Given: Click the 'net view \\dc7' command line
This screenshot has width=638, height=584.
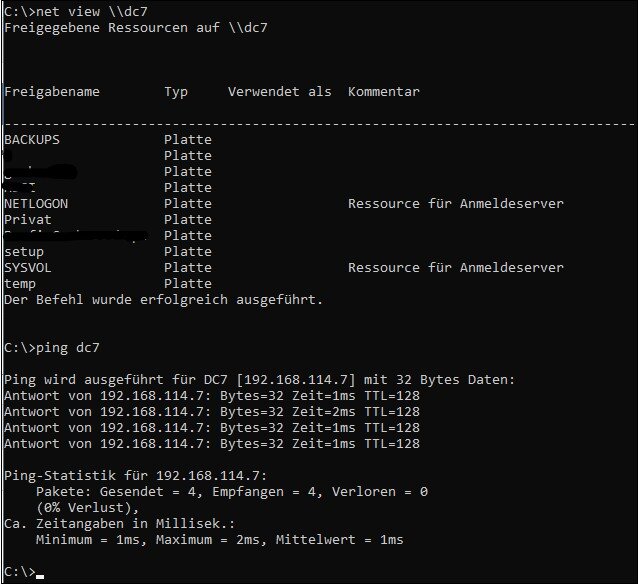Looking at the screenshot, I should [76, 11].
